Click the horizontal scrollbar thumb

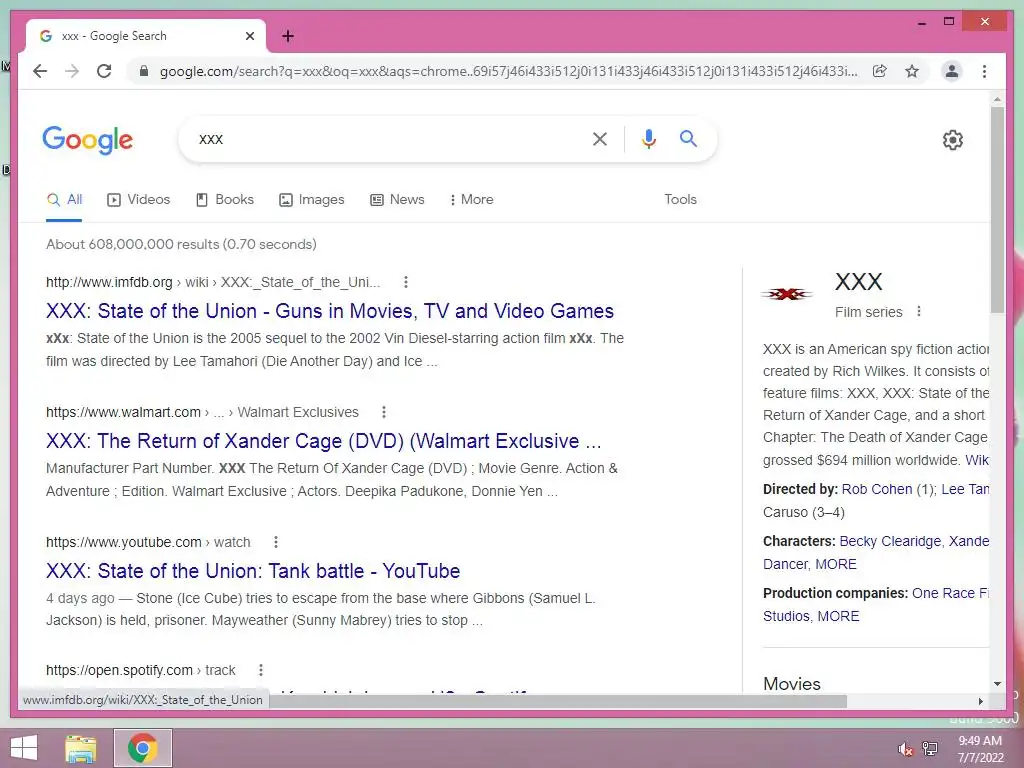558,701
